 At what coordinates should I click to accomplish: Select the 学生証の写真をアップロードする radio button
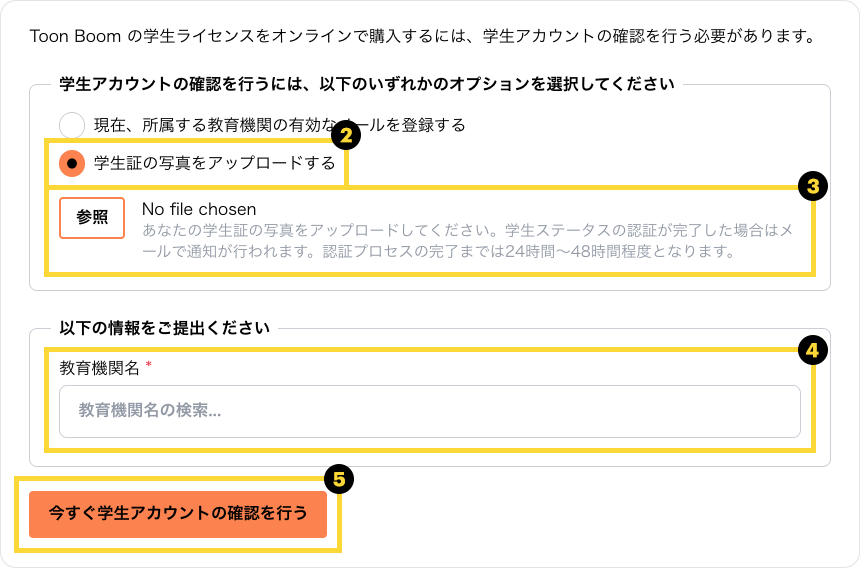click(72, 163)
